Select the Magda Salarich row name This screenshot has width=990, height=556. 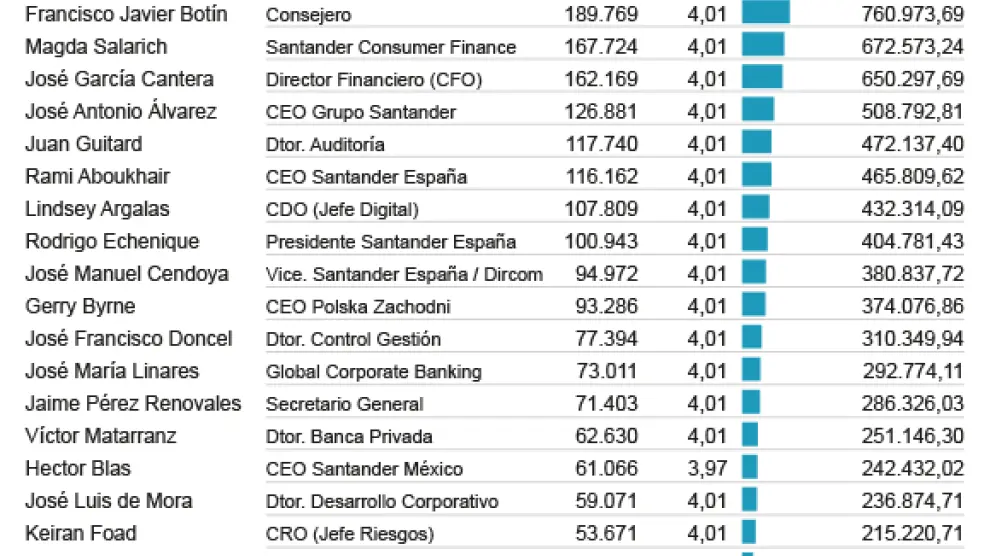96,47
